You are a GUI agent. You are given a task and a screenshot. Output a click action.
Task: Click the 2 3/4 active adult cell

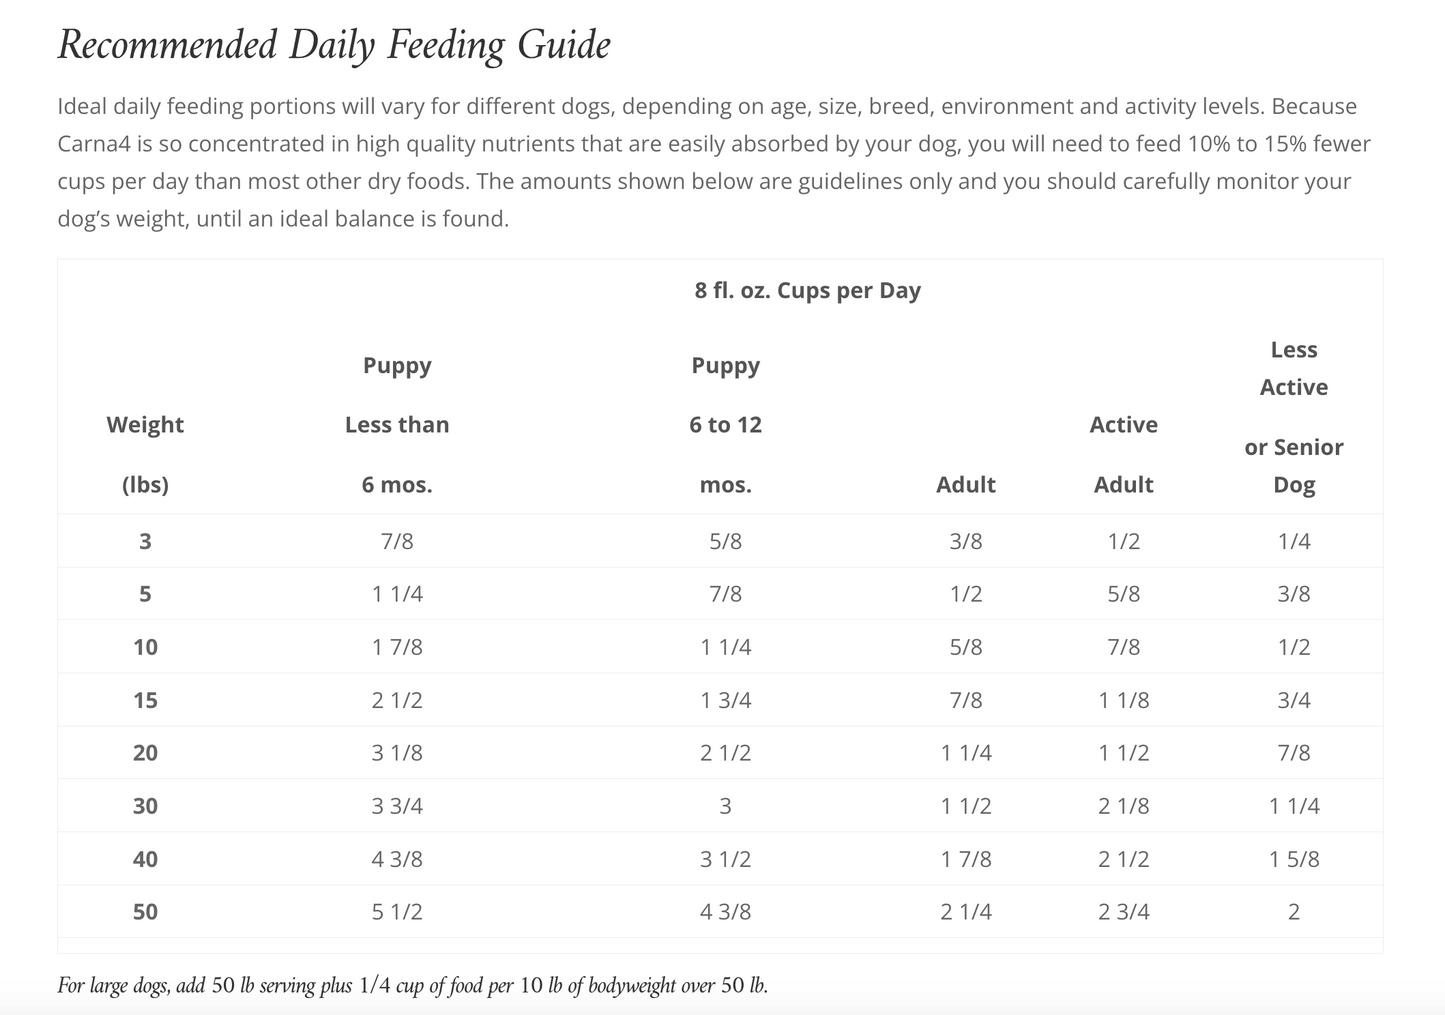point(1123,911)
